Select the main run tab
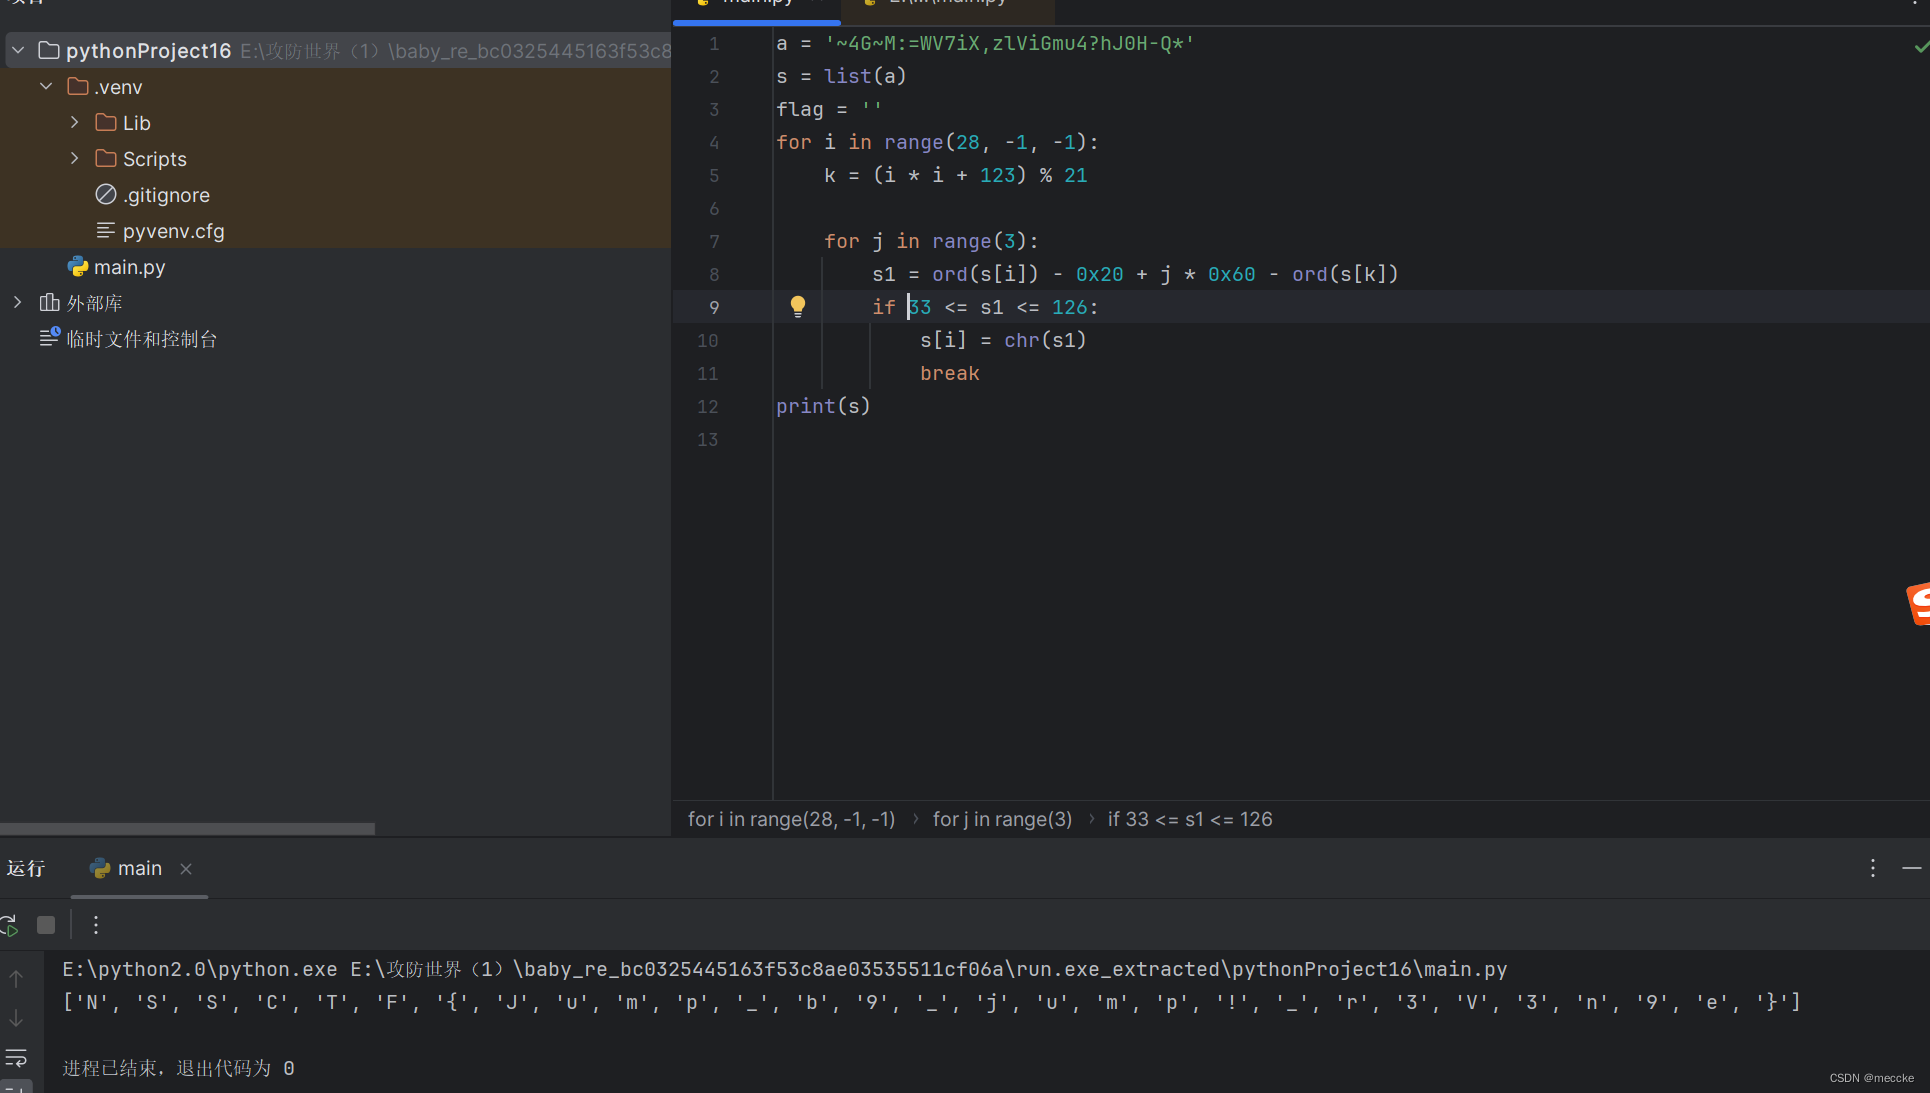 click(x=138, y=869)
